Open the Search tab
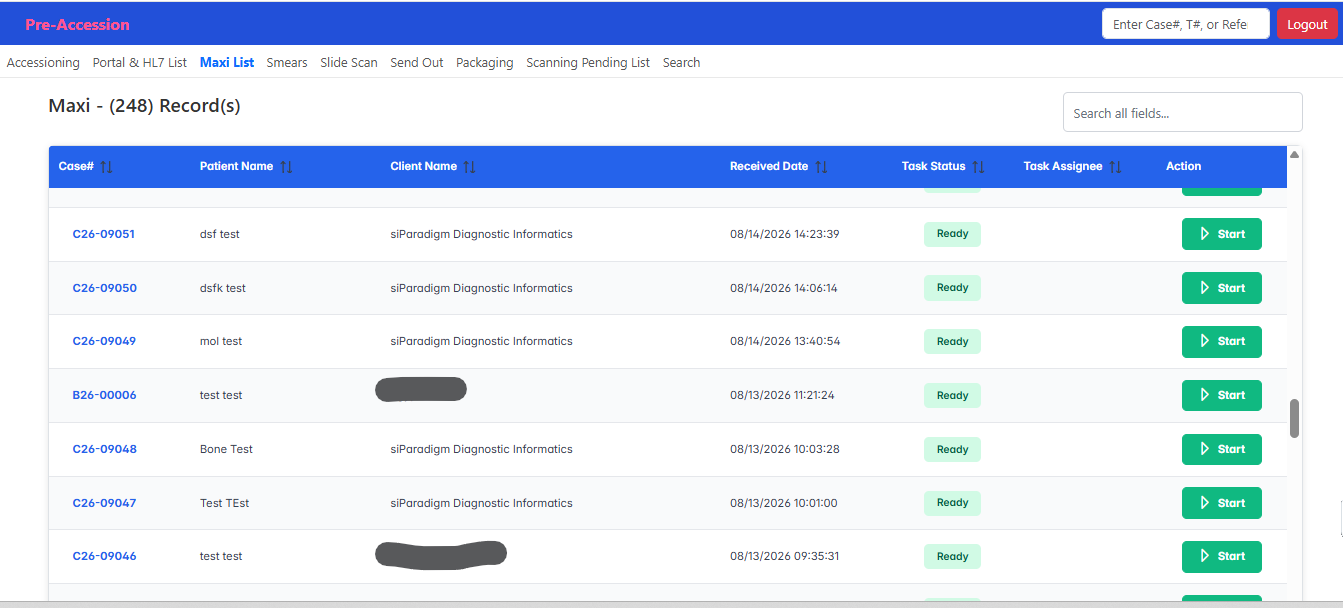This screenshot has width=1343, height=608. [681, 62]
